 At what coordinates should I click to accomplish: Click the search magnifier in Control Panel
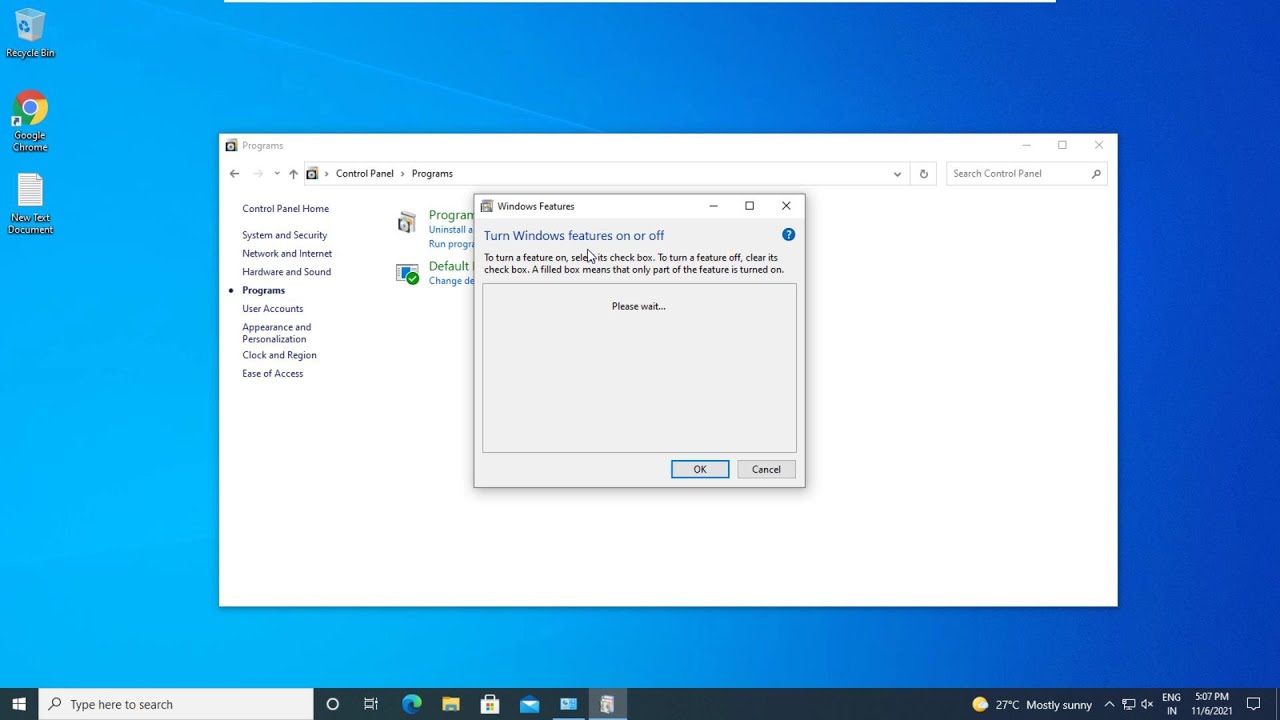(x=1096, y=174)
